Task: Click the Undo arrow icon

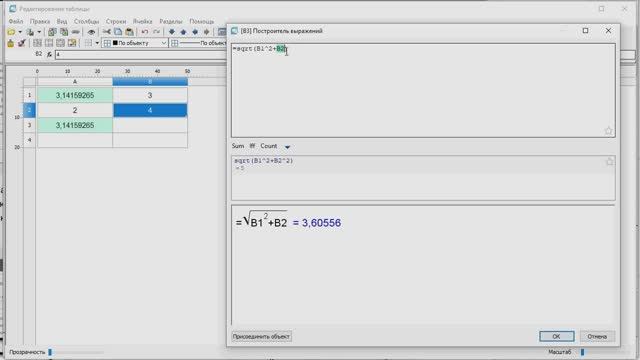Action: coord(144,32)
